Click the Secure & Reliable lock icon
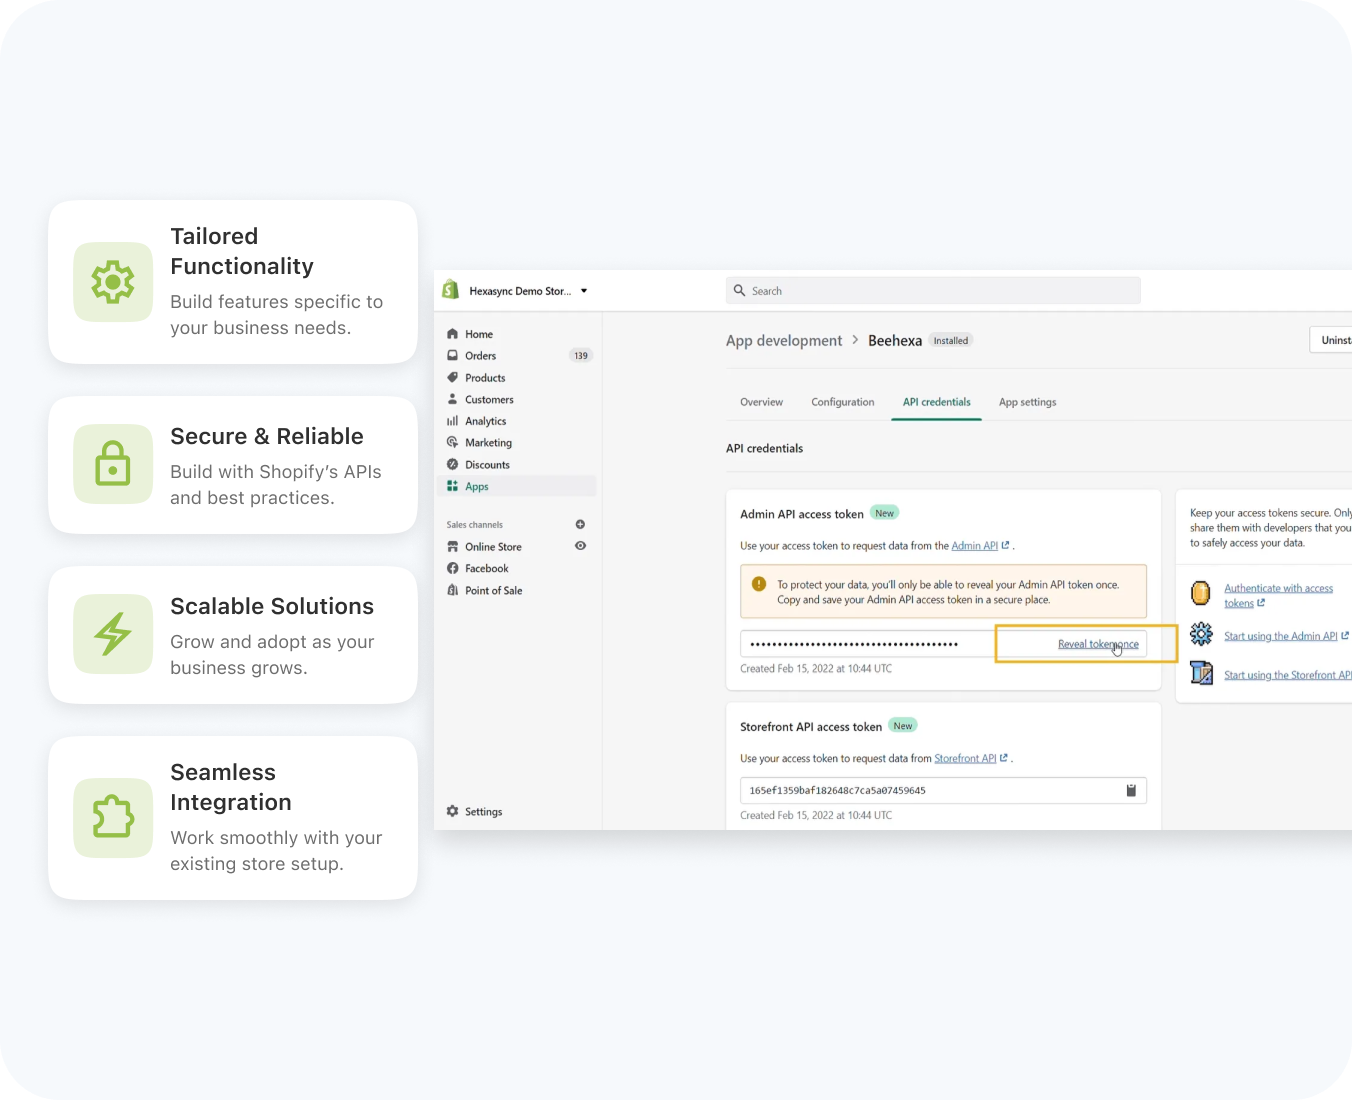 113,464
